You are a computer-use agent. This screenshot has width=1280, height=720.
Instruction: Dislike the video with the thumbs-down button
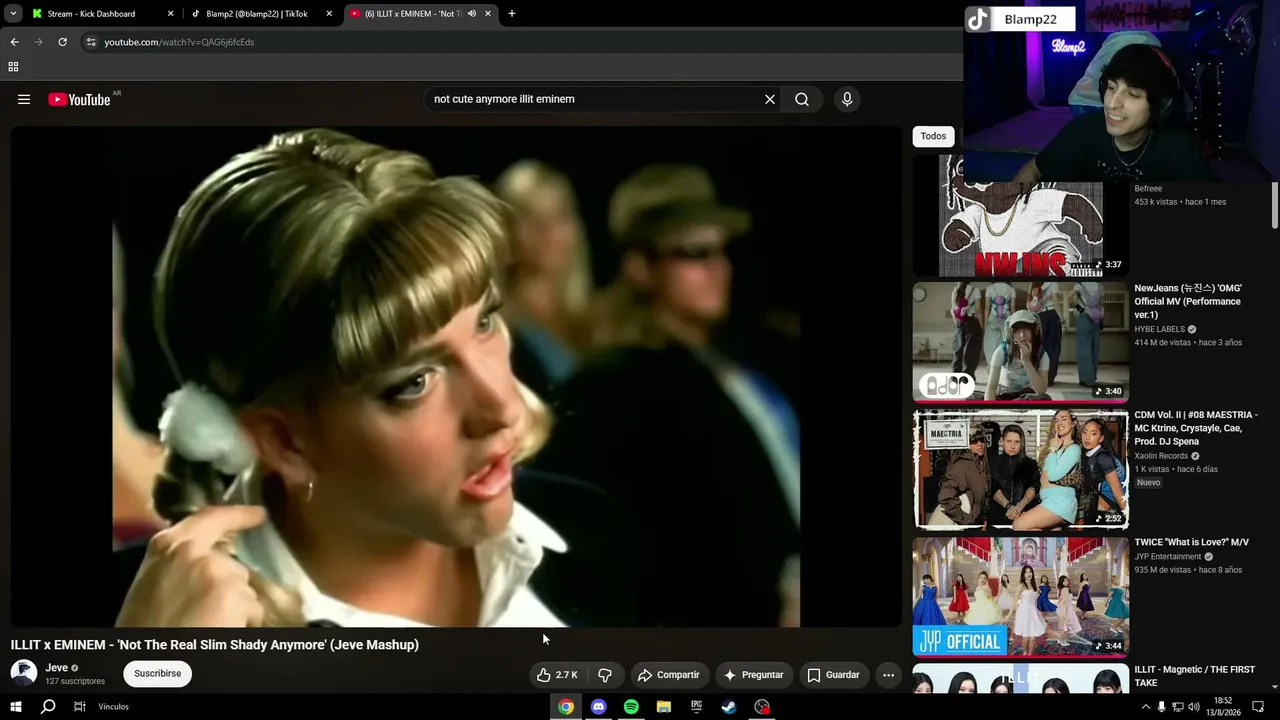pyautogui.click(x=605, y=675)
